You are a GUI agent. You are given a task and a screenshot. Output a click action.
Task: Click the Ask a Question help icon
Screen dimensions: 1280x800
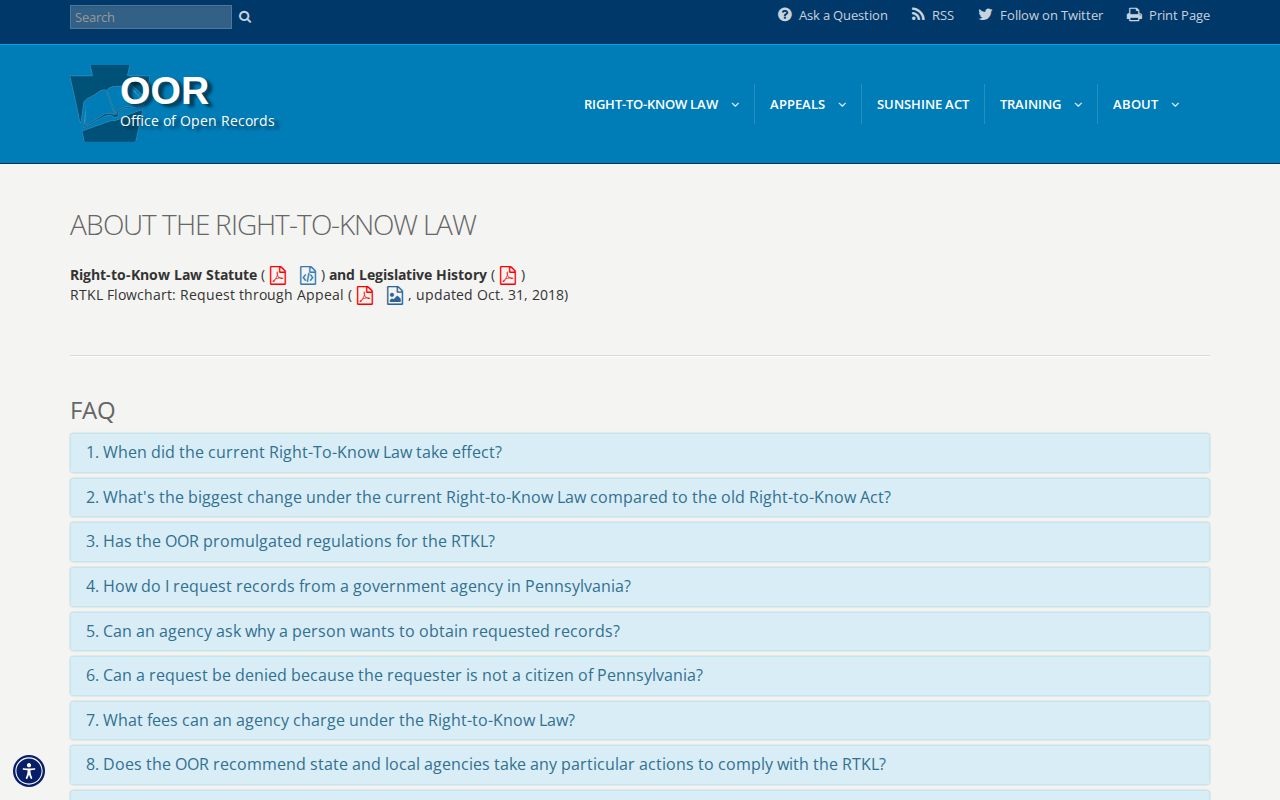[785, 15]
